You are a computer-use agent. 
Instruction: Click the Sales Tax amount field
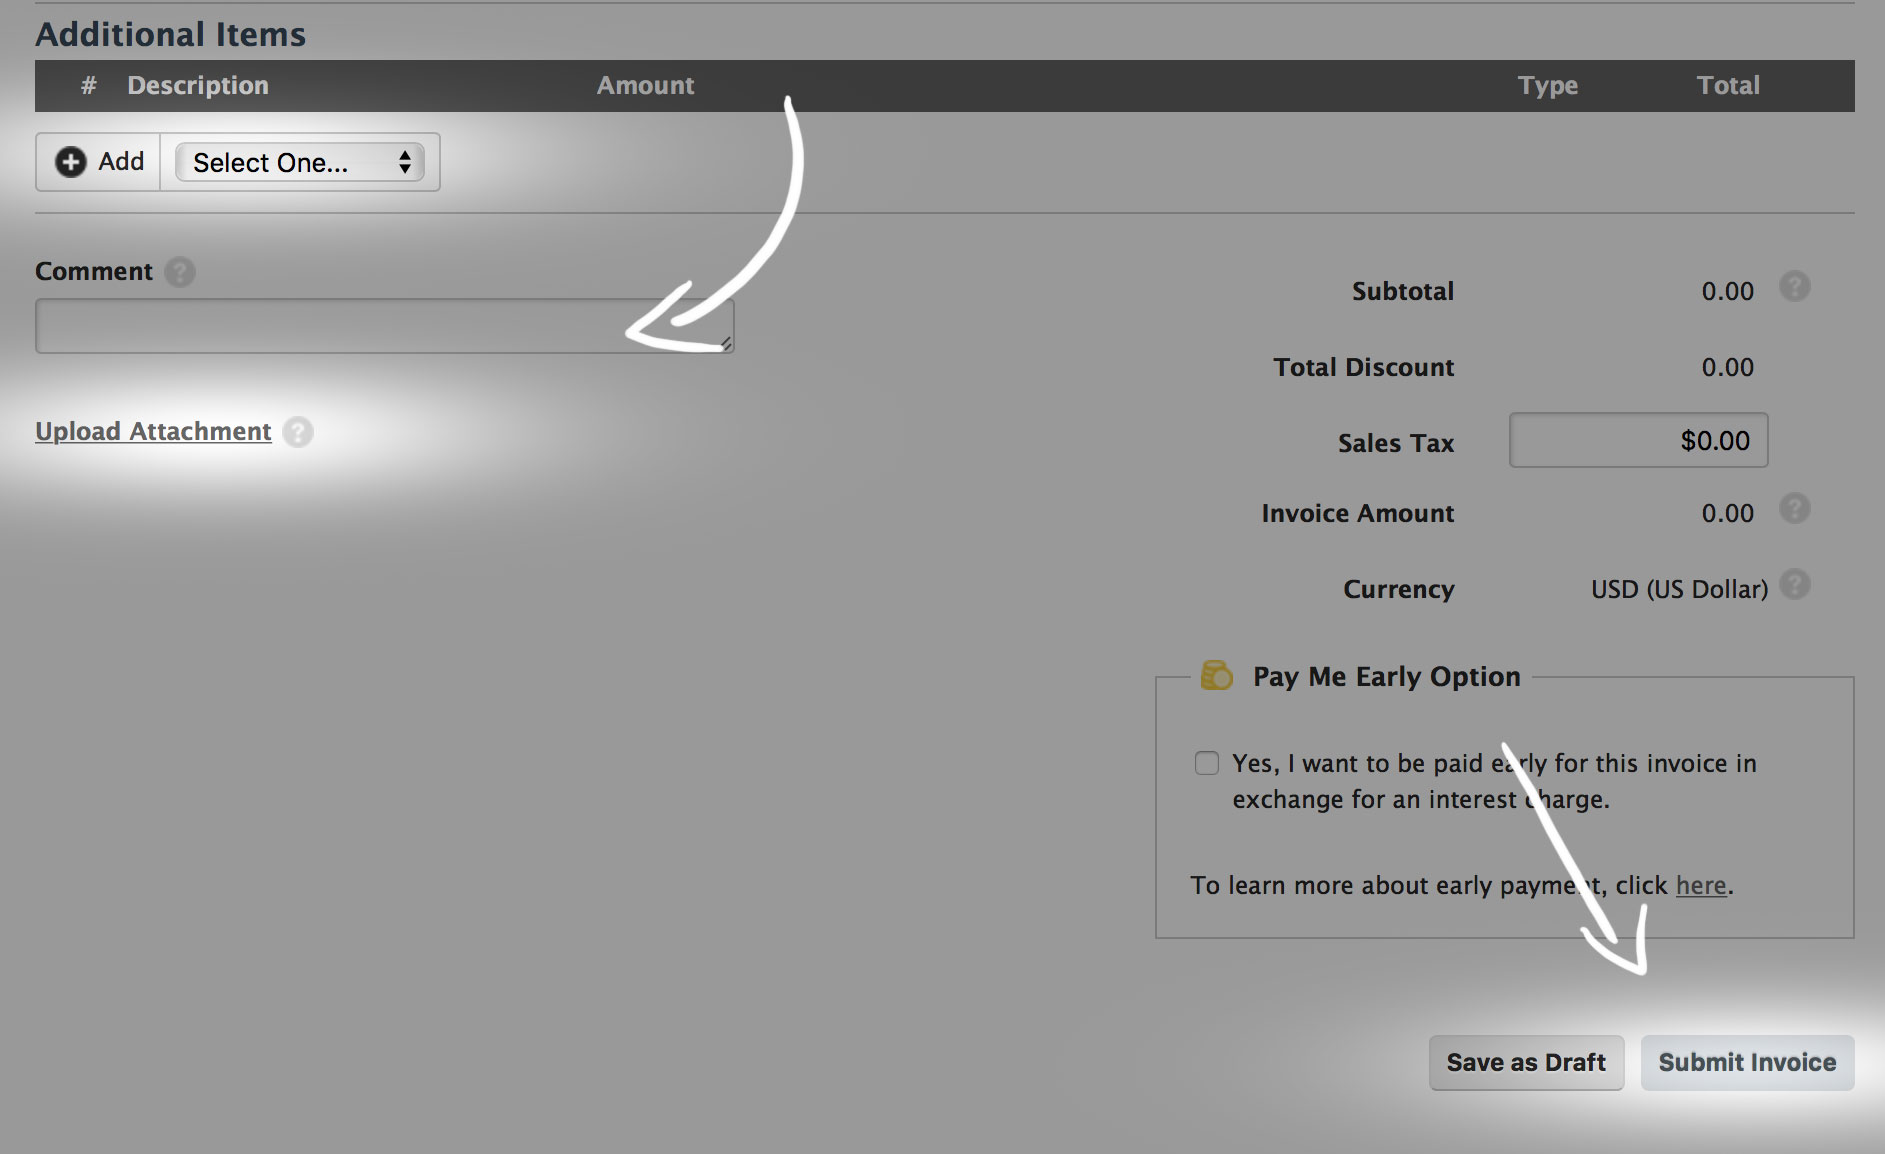[x=1638, y=440]
